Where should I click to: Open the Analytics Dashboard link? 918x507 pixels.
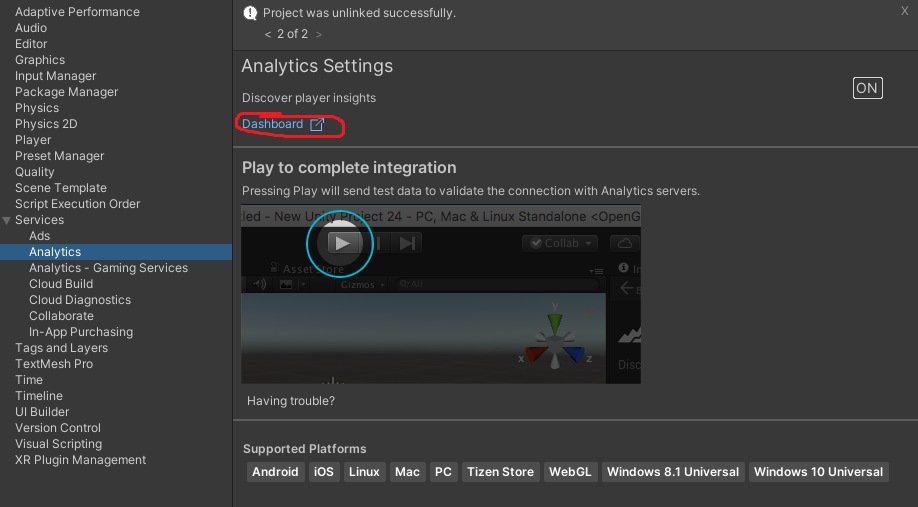[272, 124]
